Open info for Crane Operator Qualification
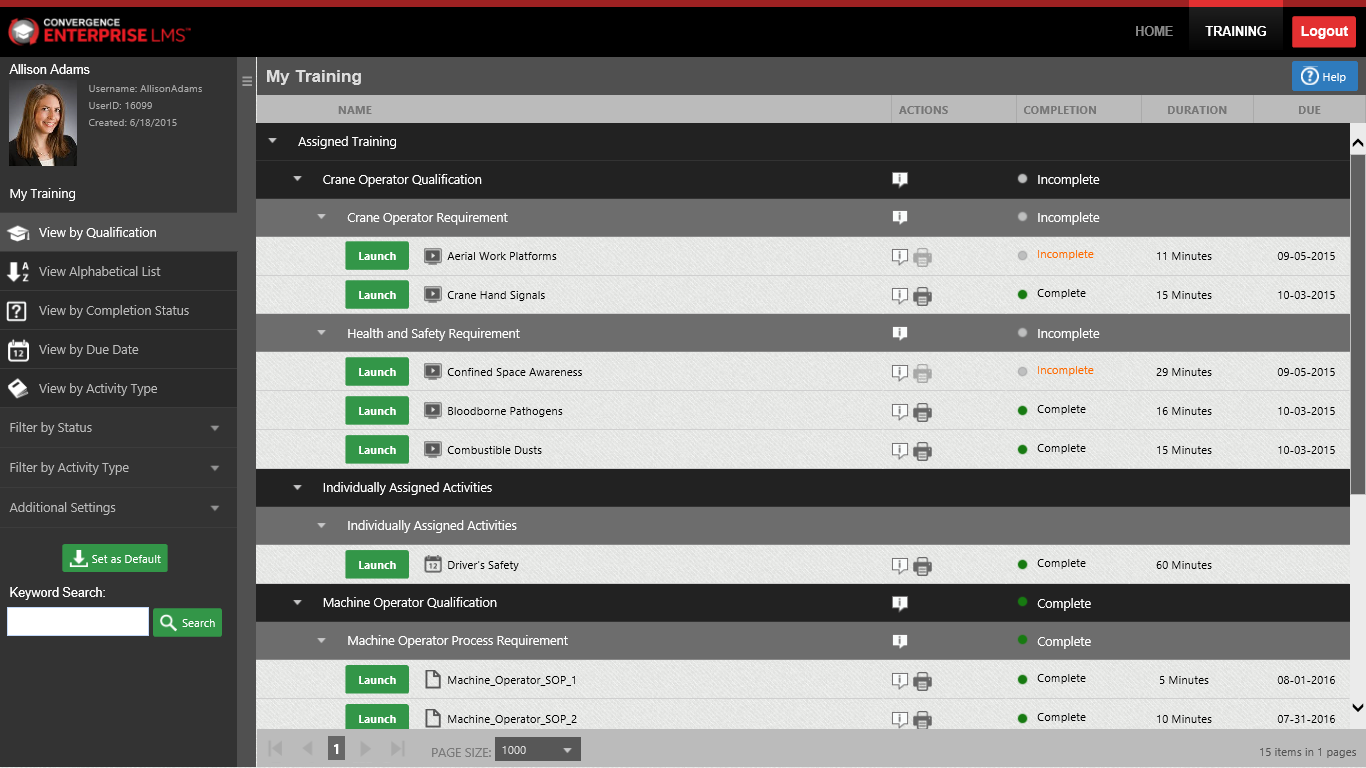The height and width of the screenshot is (768, 1366). [900, 180]
